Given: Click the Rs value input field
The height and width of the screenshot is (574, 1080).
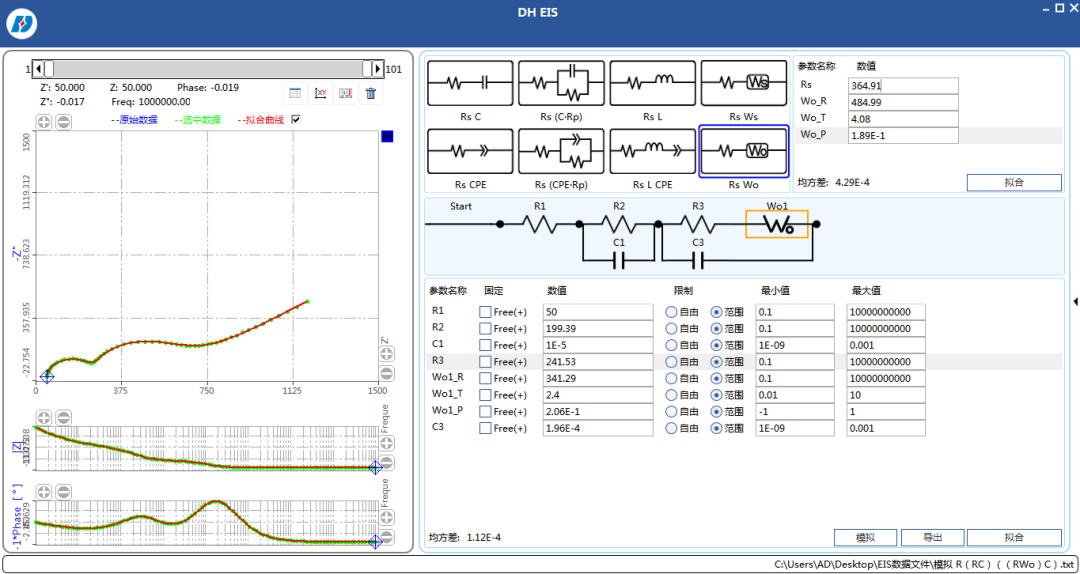Looking at the screenshot, I should [904, 85].
